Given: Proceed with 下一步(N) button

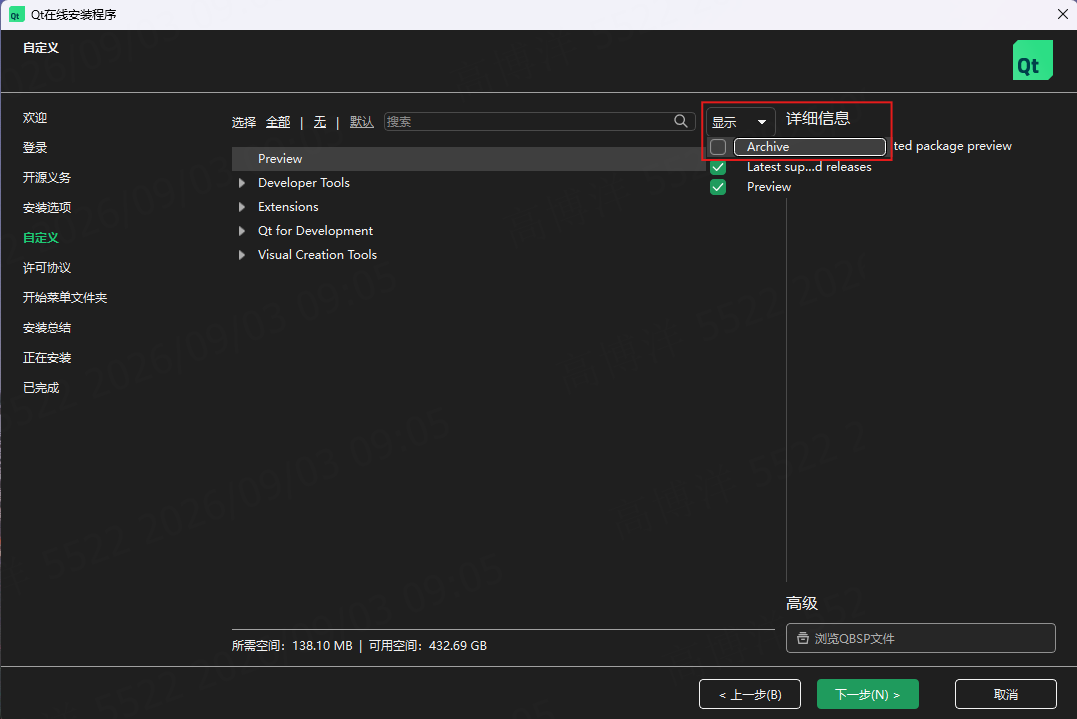Looking at the screenshot, I should 868,694.
